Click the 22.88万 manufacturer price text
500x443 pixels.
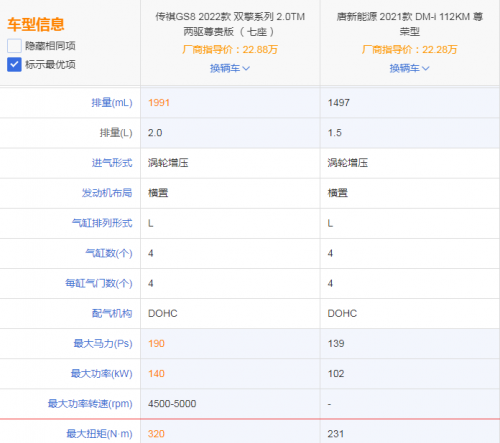tap(260, 50)
